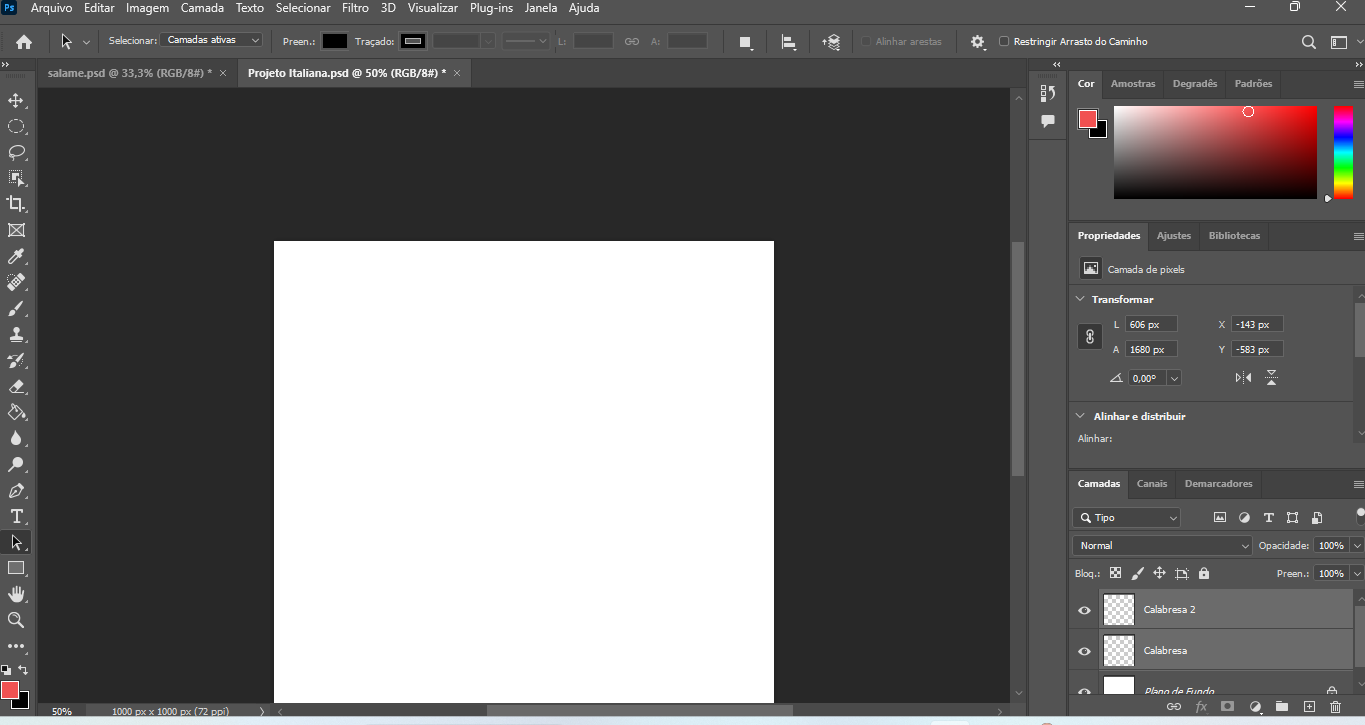Open the Filtro menu

click(x=355, y=8)
